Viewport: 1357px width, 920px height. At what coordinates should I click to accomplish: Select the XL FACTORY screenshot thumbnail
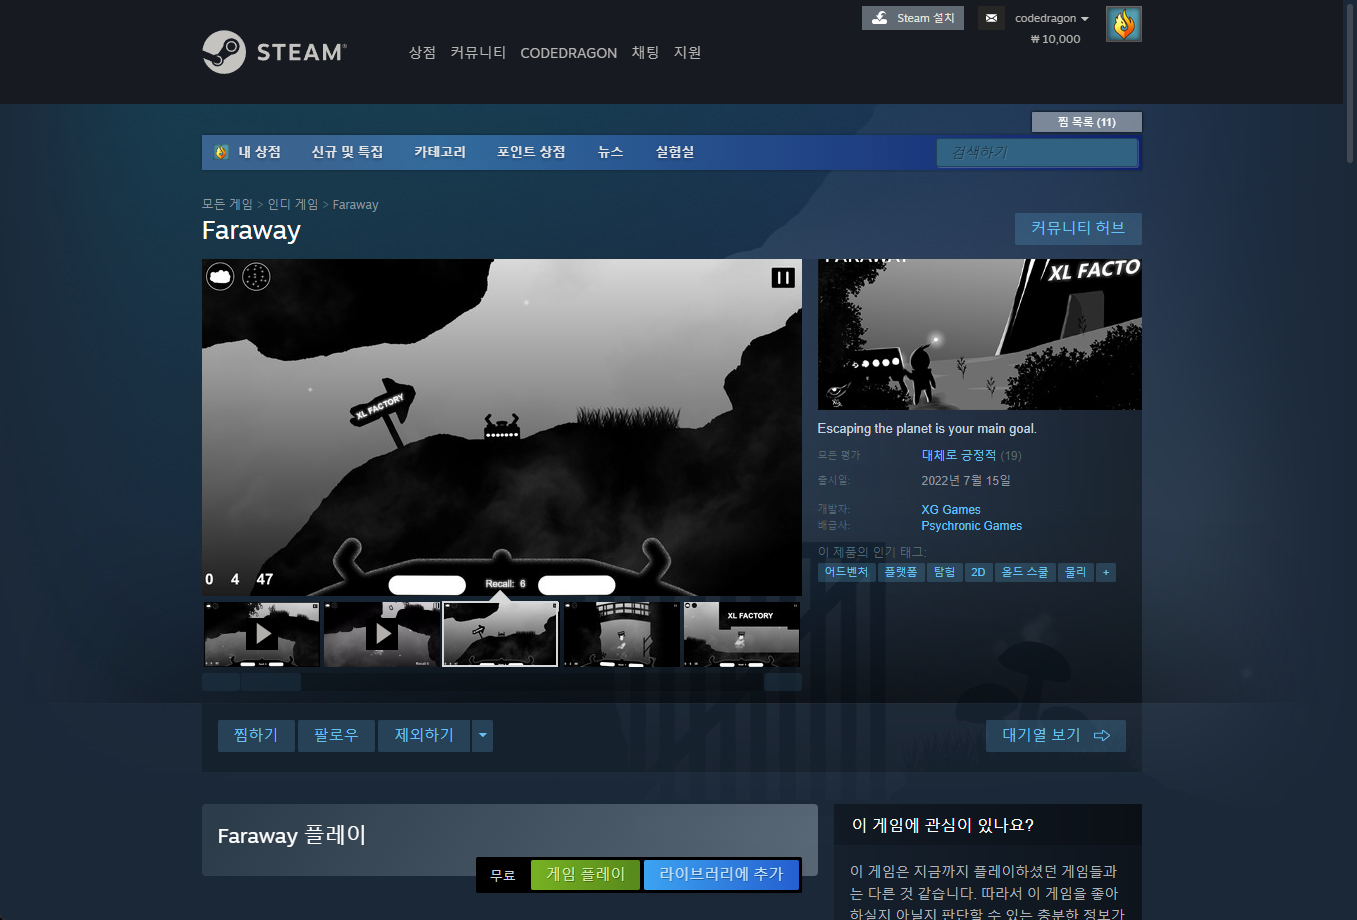[741, 634]
